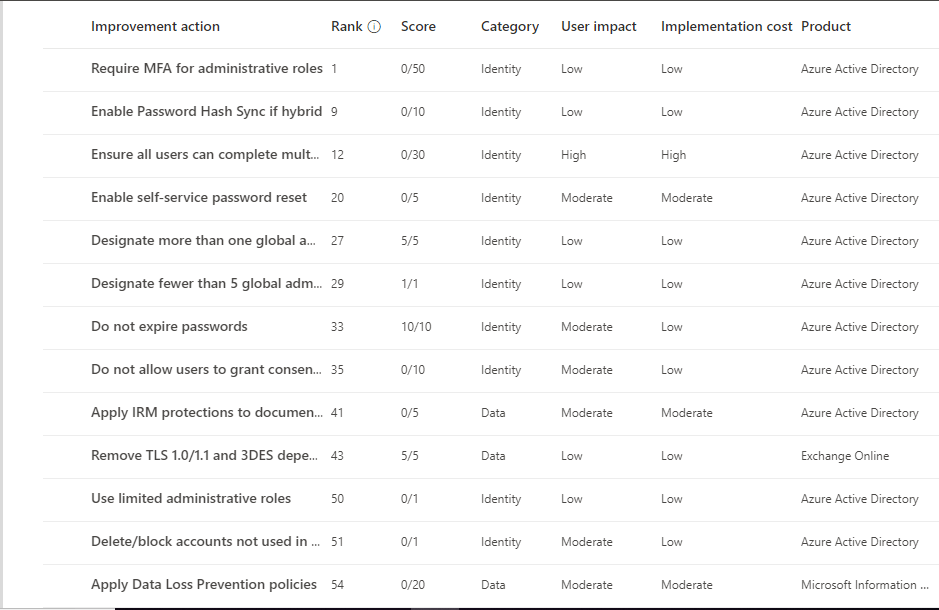939x610 pixels.
Task: Sort by Improvement action column header
Action: tap(155, 26)
